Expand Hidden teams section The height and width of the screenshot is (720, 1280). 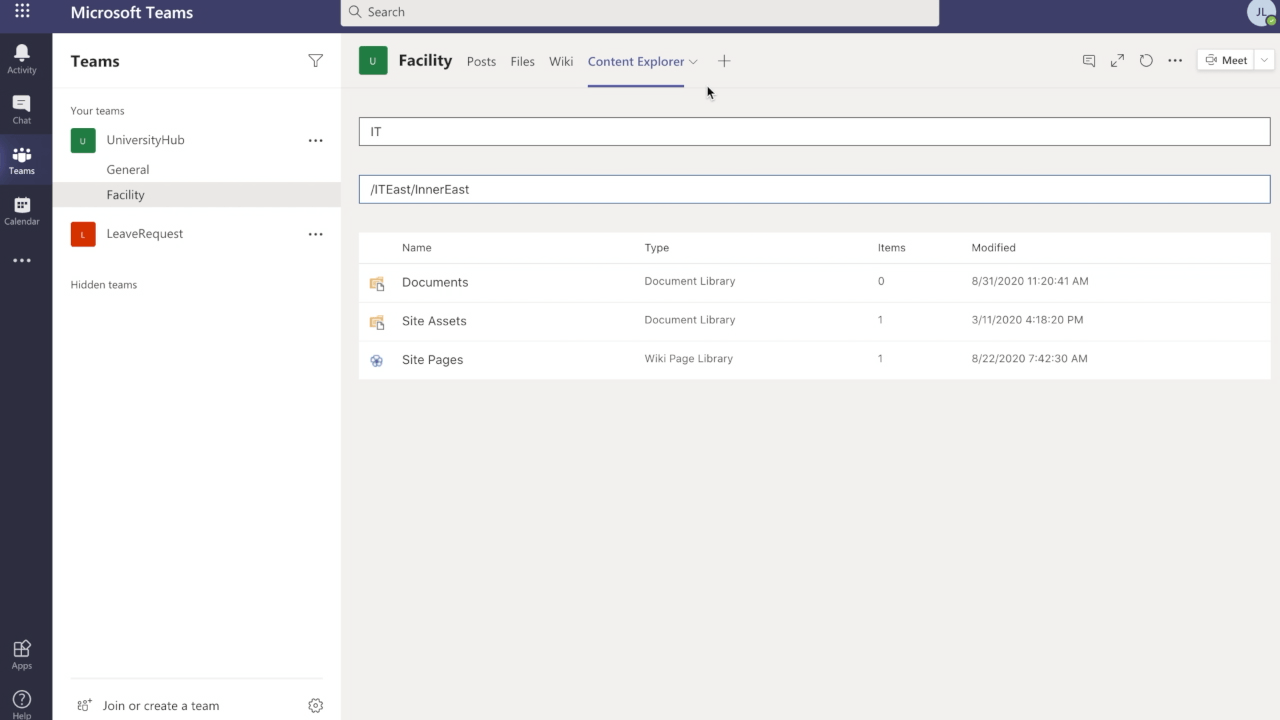pos(104,285)
